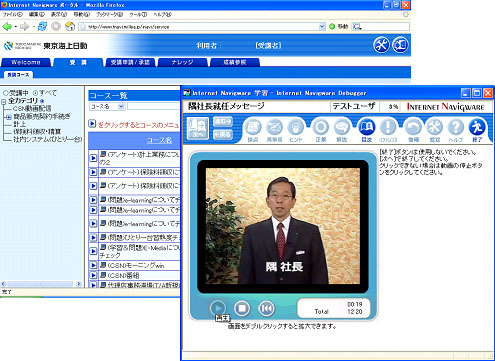
Task: Click Firefox back arrow button
Action: (7, 26)
